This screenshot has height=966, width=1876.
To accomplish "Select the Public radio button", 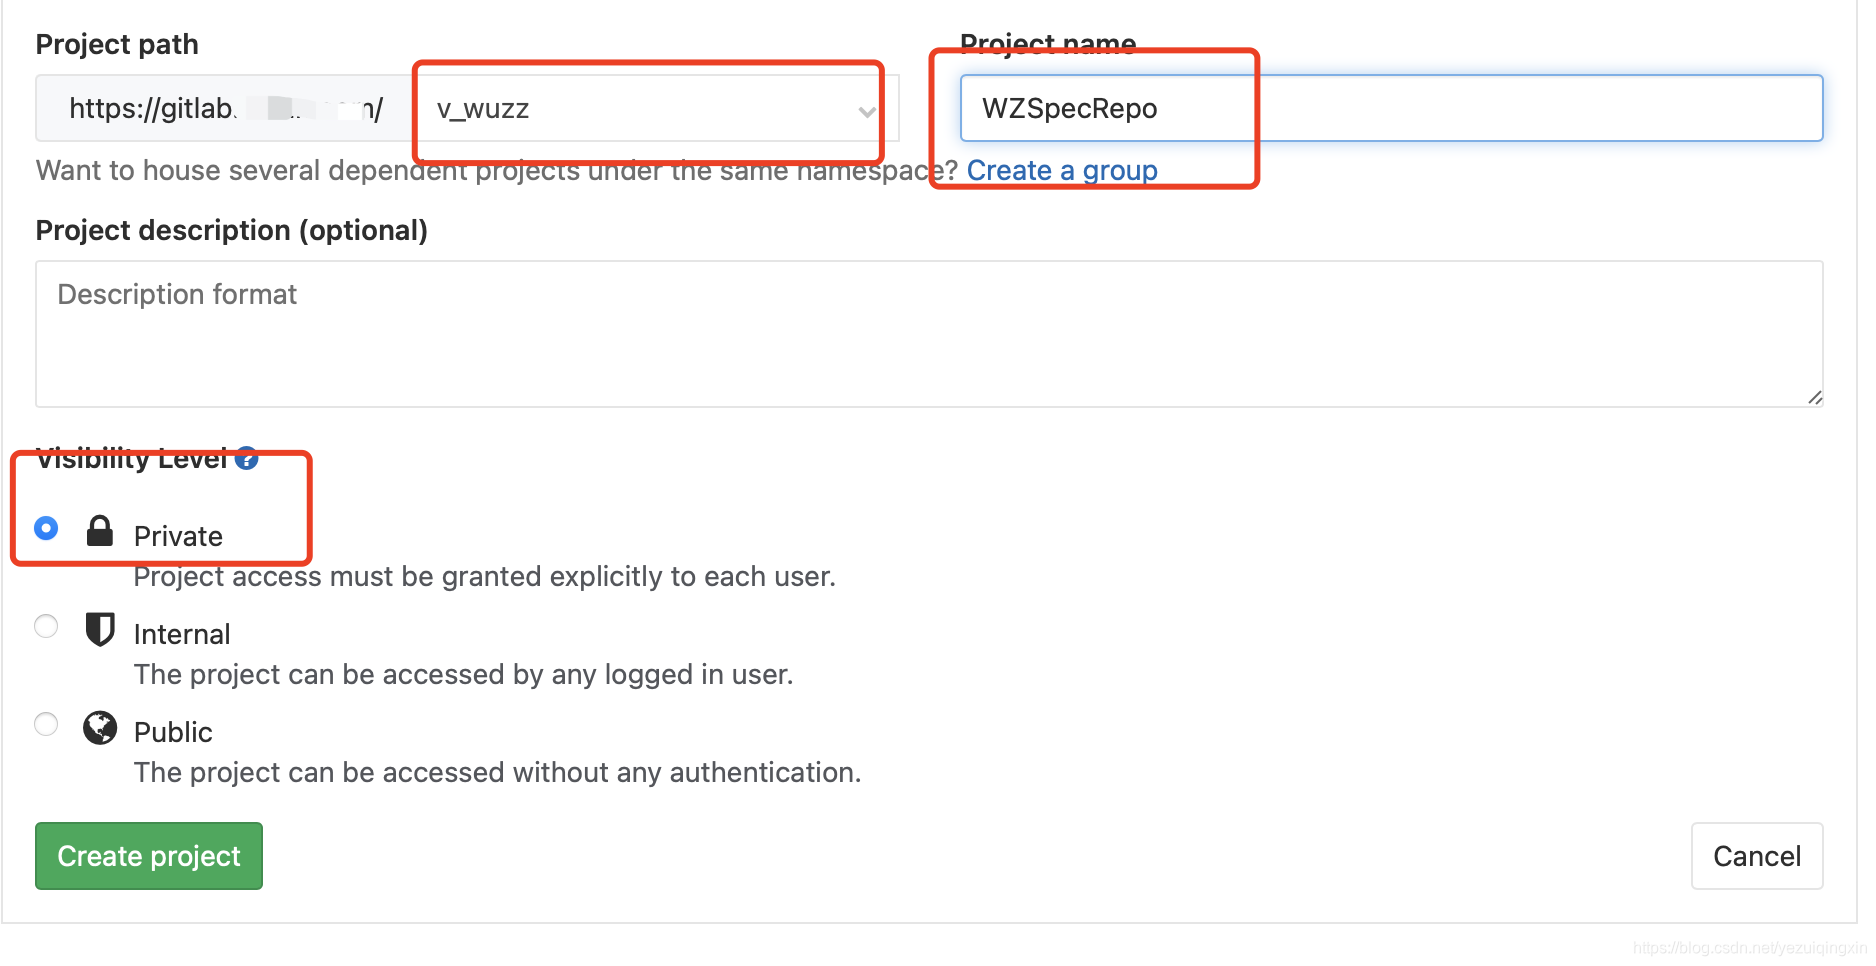I will [46, 724].
